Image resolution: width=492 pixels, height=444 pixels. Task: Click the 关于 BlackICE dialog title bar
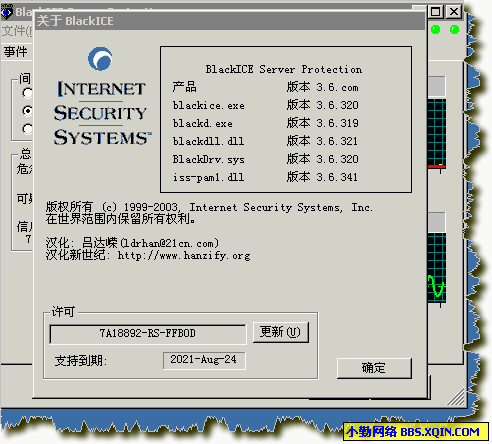click(230, 21)
